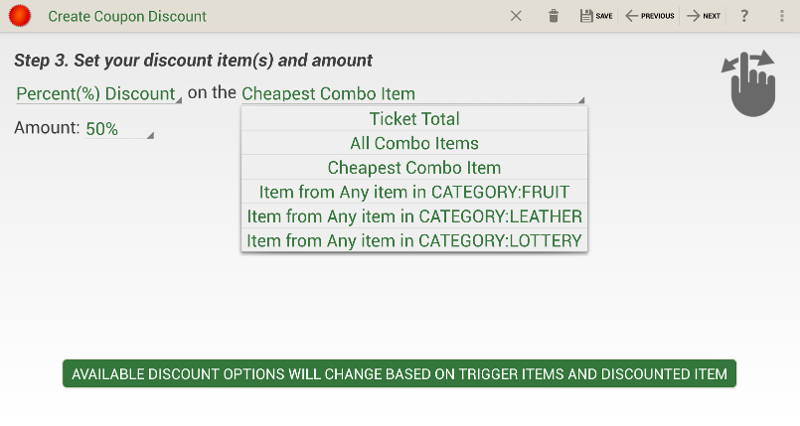Viewport: 800px width, 426px height.
Task: Choose All Combo Items option
Action: [x=414, y=143]
